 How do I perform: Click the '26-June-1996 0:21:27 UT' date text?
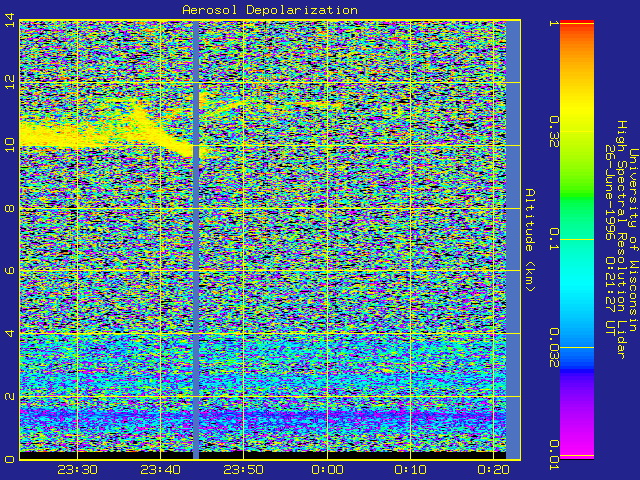(610, 240)
